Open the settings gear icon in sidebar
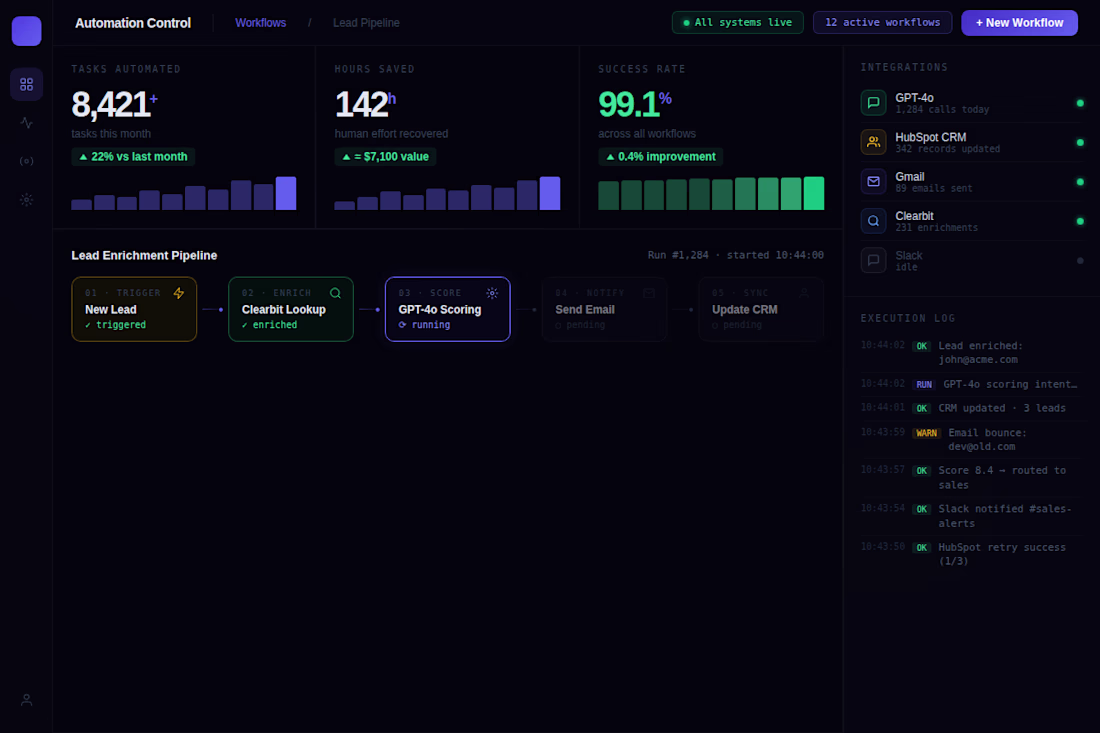This screenshot has width=1100, height=733. 27,200
